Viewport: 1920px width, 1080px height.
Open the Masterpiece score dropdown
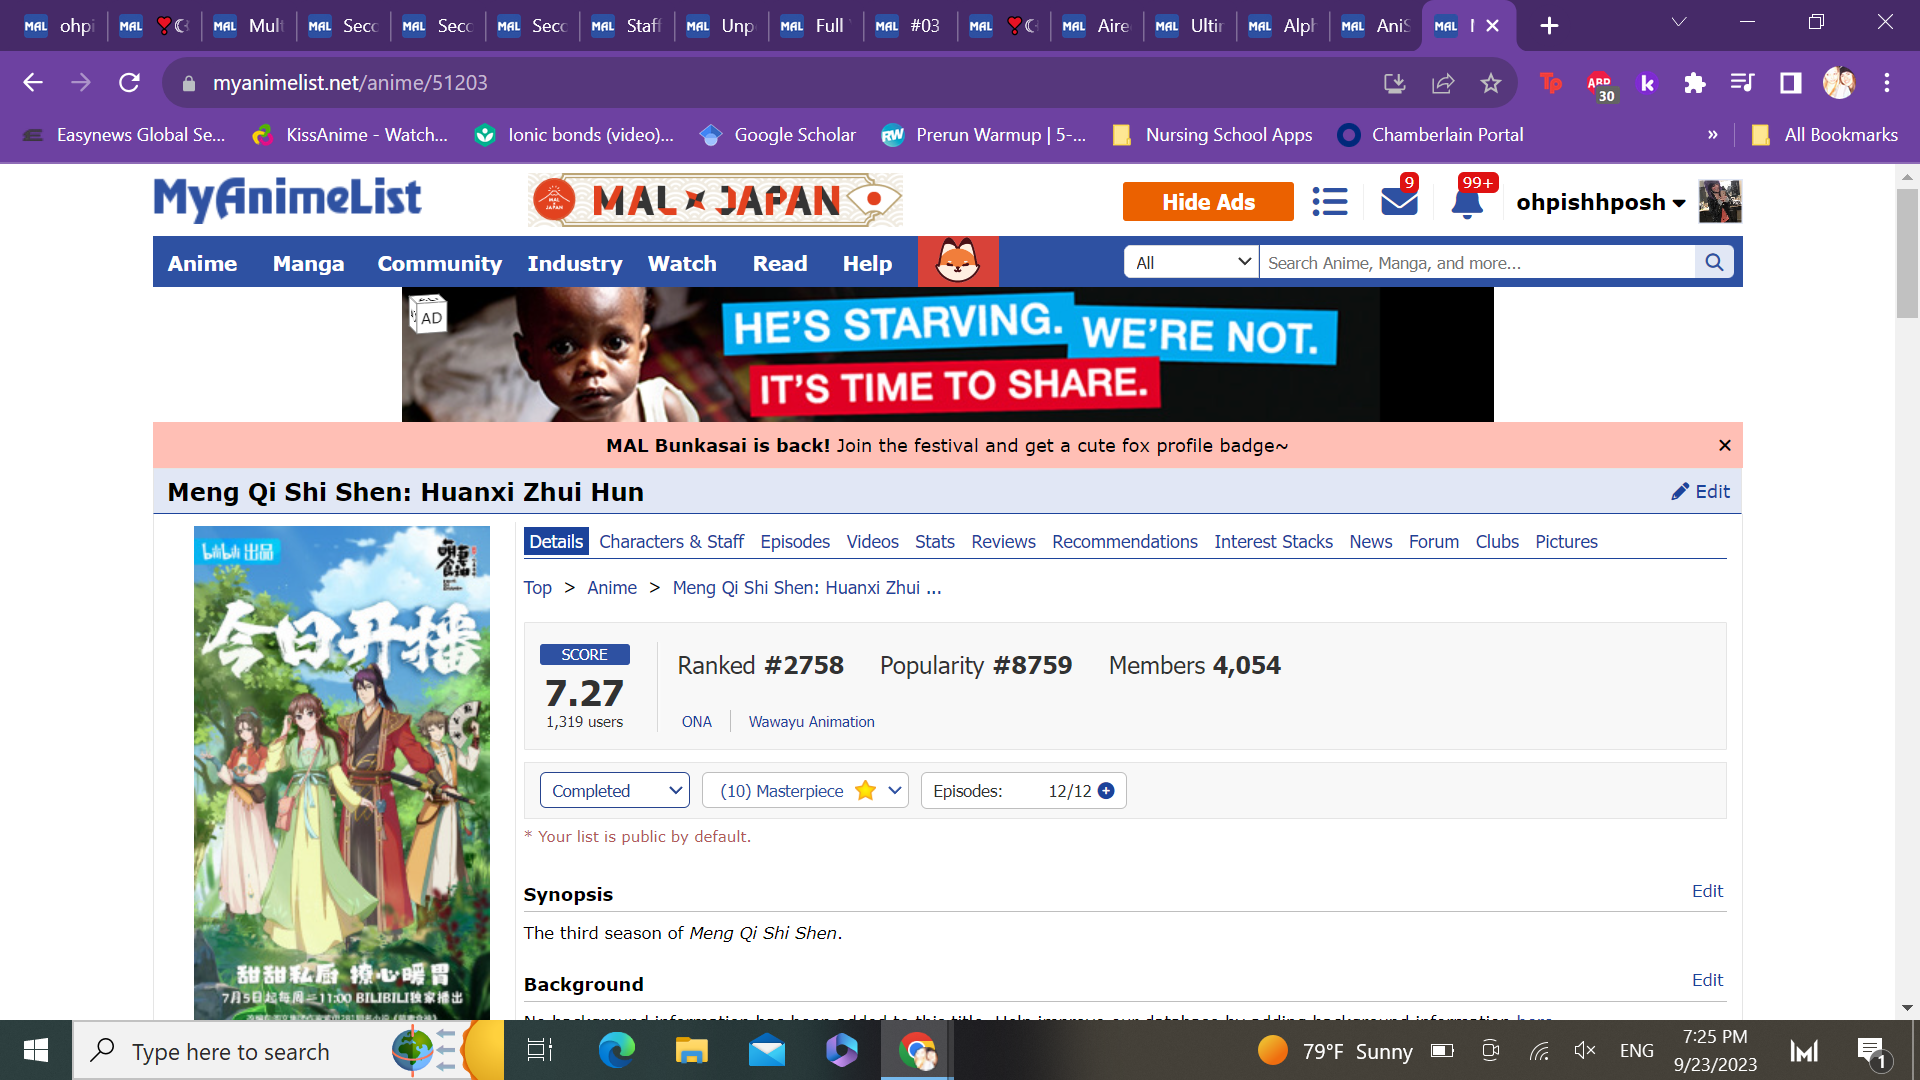tap(804, 791)
